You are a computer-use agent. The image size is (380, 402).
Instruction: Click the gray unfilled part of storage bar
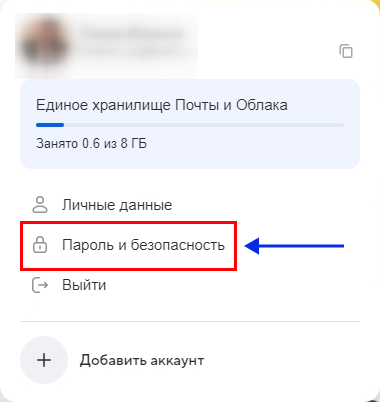click(204, 125)
